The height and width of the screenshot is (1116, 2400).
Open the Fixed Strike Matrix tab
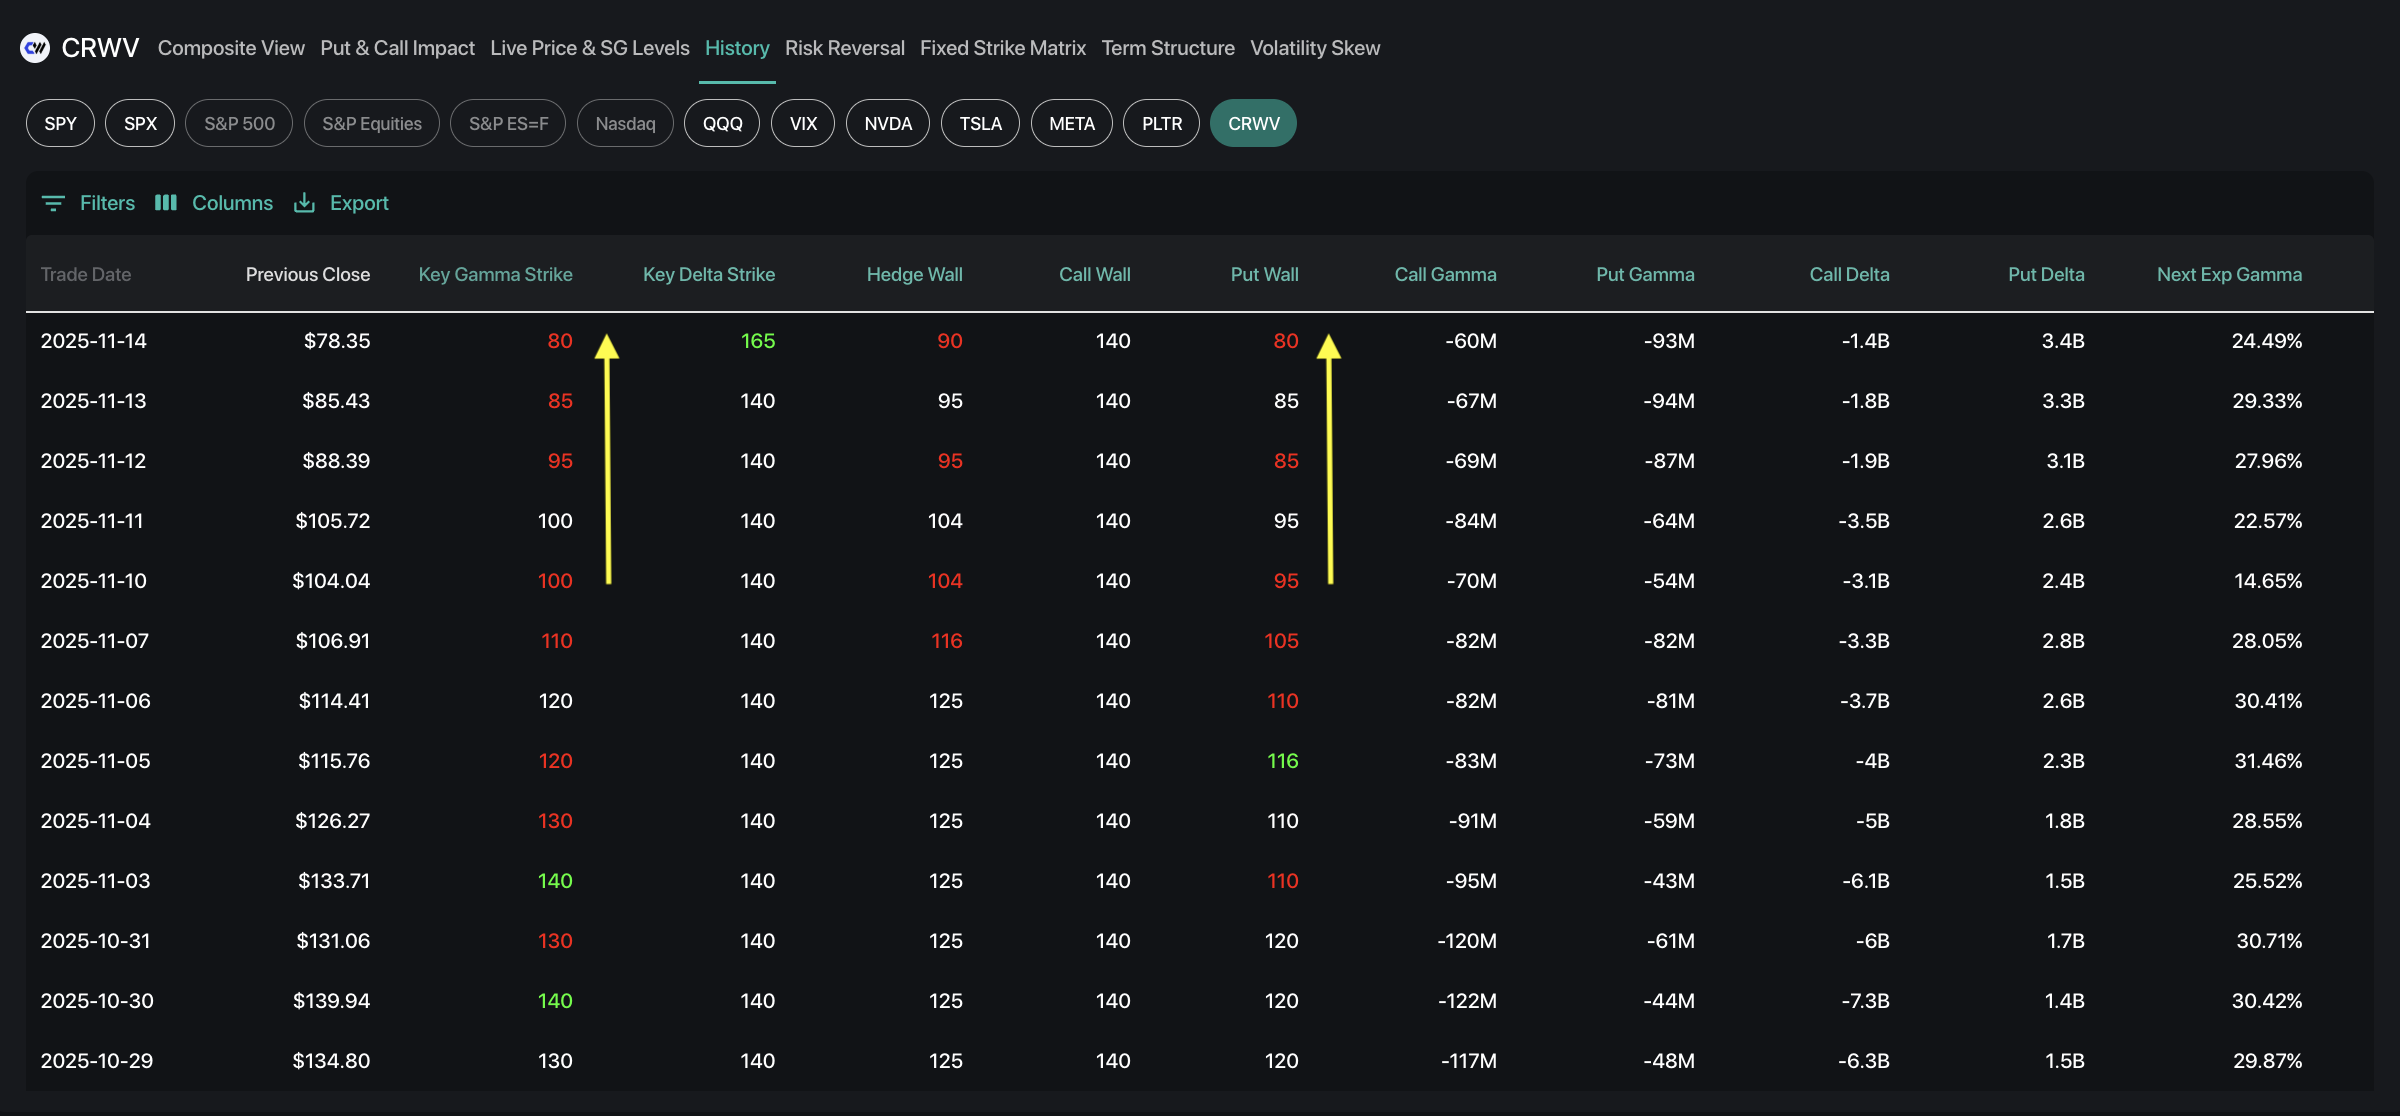pyautogui.click(x=1002, y=48)
